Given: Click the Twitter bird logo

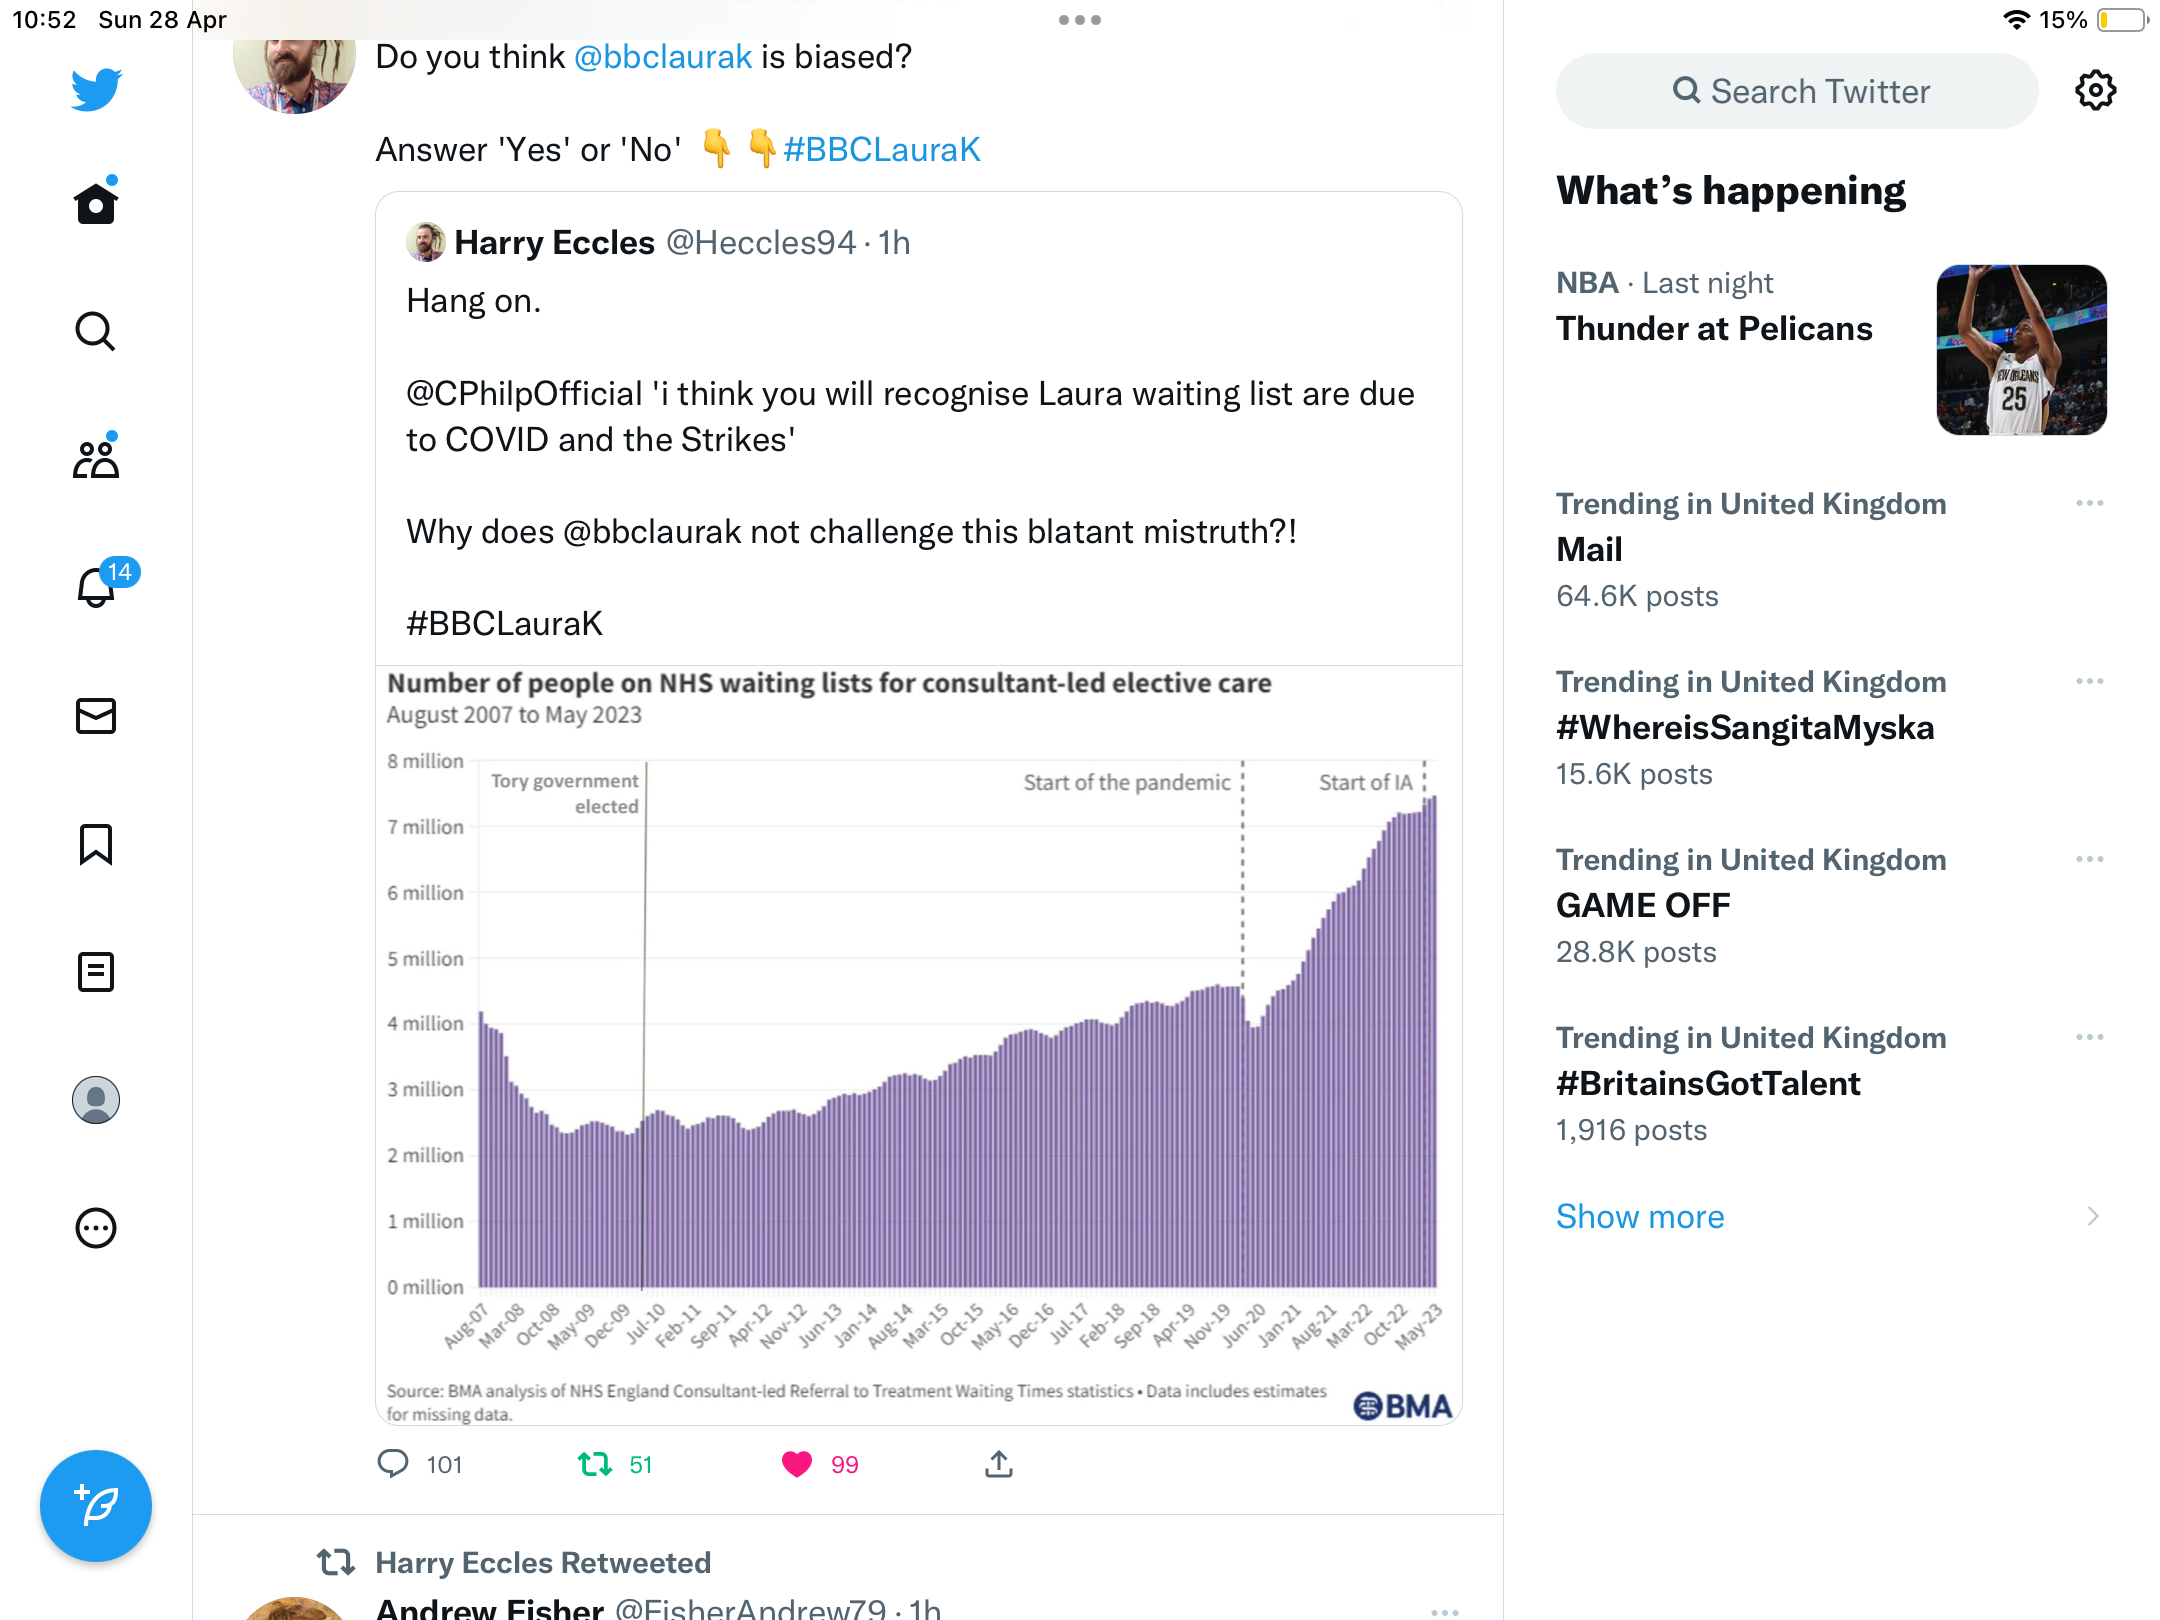Looking at the screenshot, I should click(96, 90).
